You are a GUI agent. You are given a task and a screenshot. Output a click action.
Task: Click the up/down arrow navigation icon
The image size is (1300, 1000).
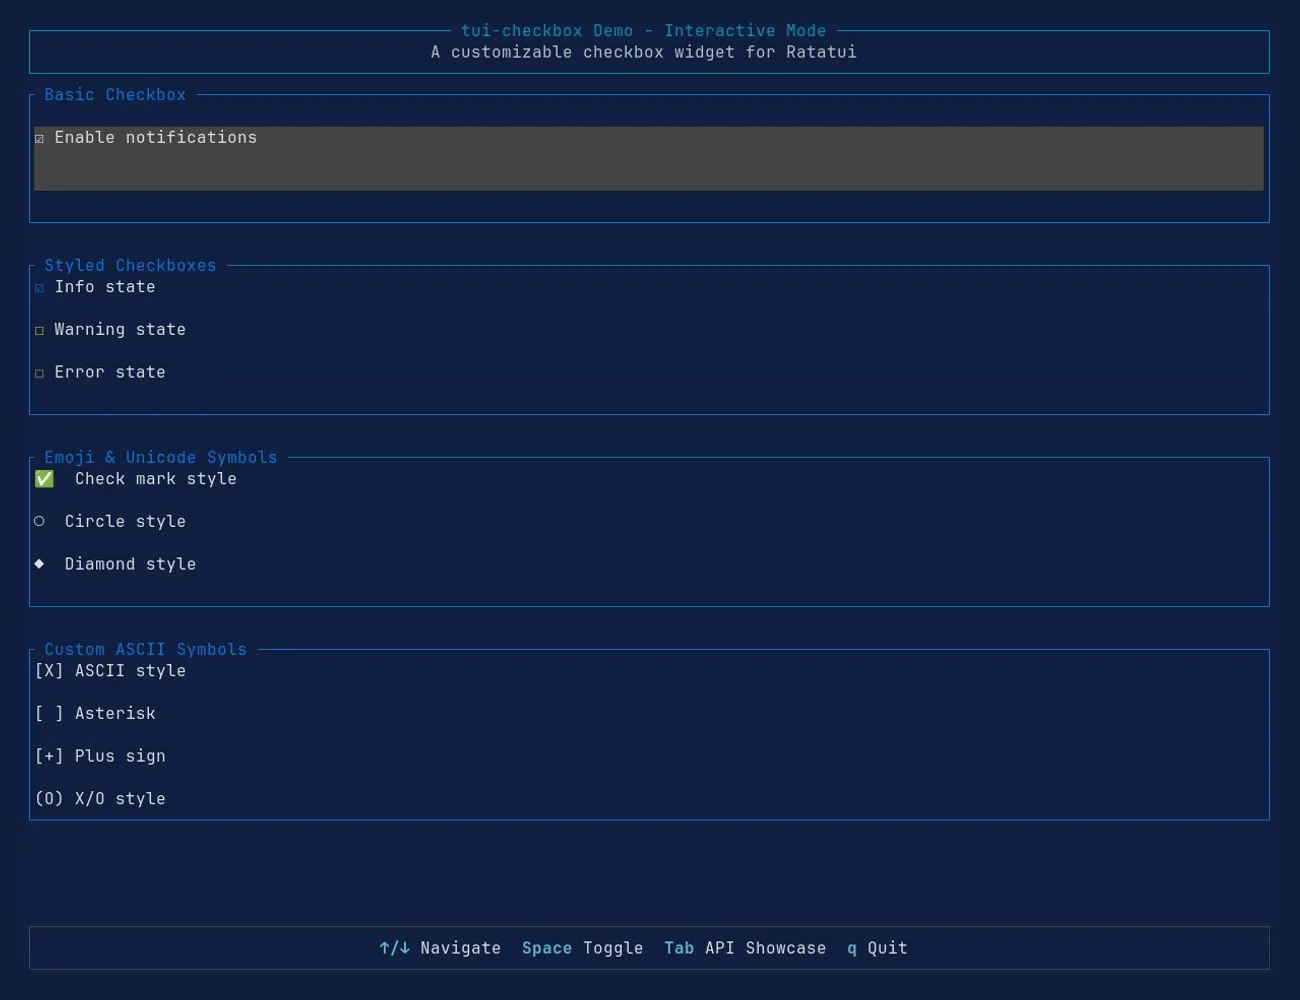click(394, 947)
